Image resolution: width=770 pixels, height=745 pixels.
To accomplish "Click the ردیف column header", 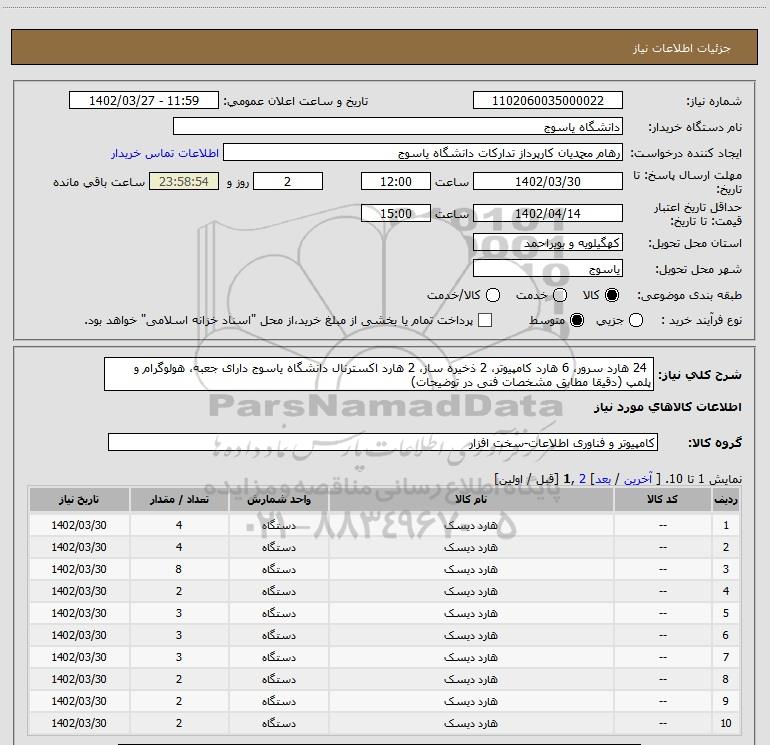I will 726,499.
